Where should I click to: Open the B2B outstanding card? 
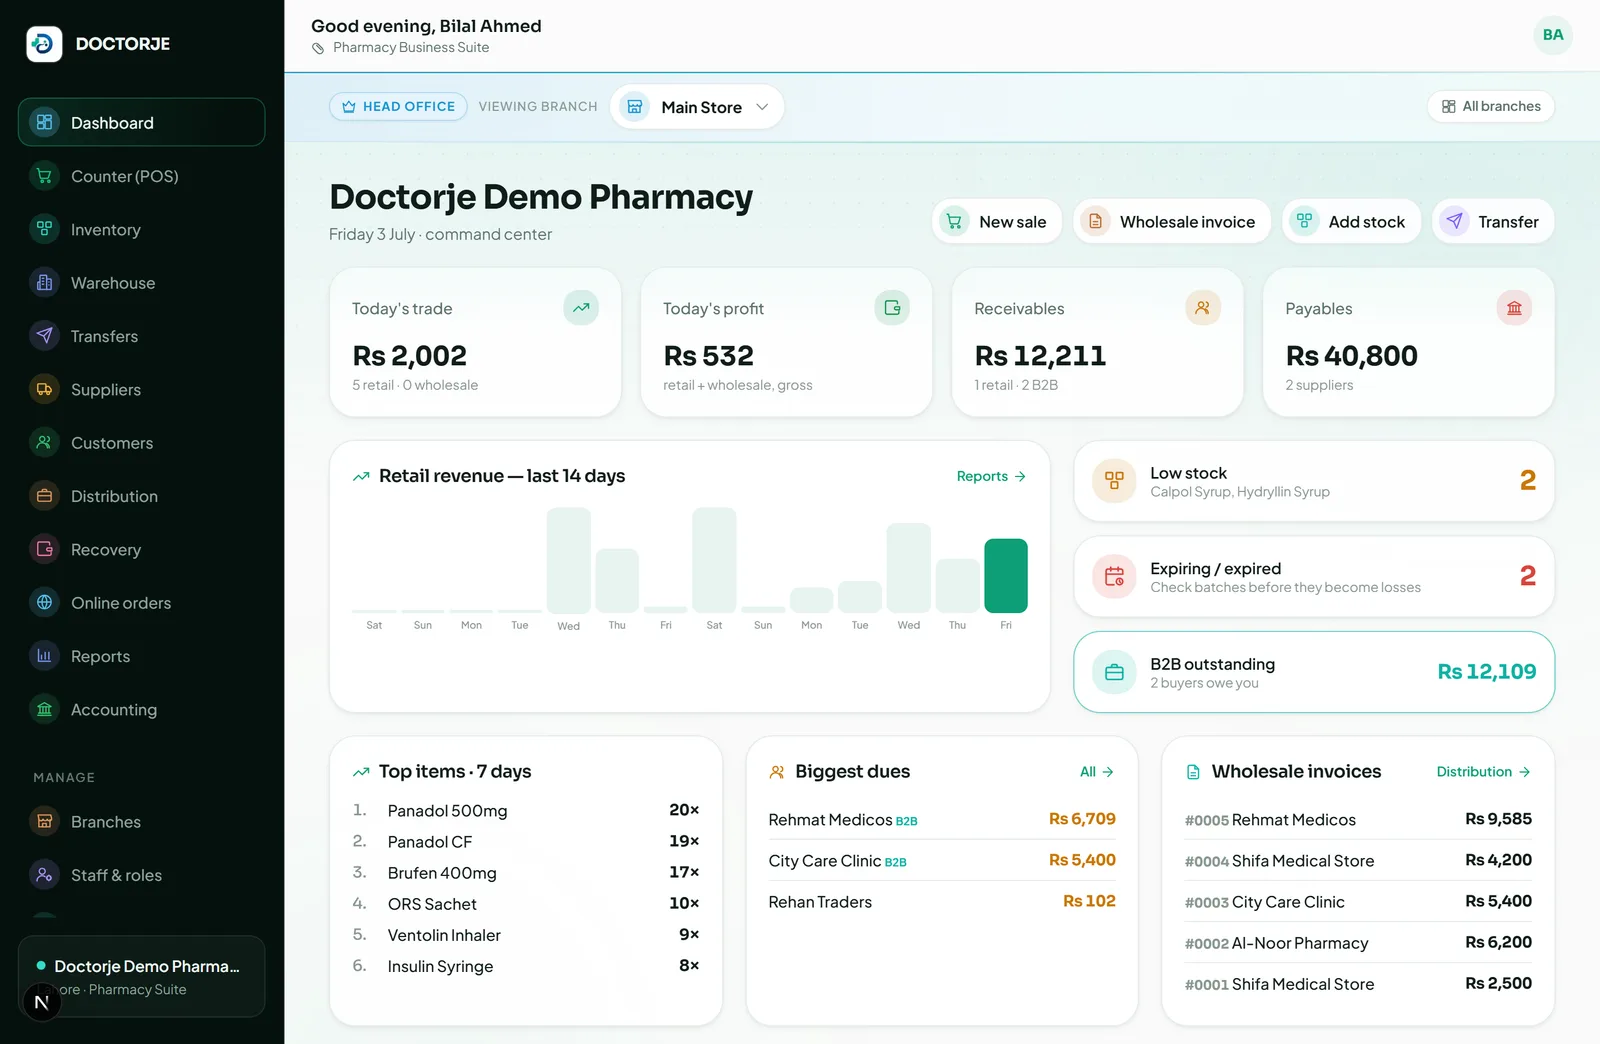(x=1314, y=672)
